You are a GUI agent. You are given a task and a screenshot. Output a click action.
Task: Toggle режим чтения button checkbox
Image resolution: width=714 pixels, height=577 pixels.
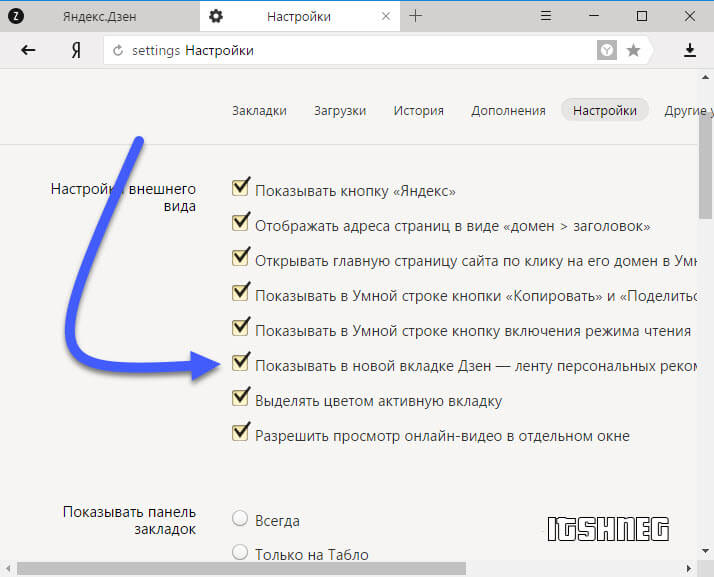click(240, 328)
